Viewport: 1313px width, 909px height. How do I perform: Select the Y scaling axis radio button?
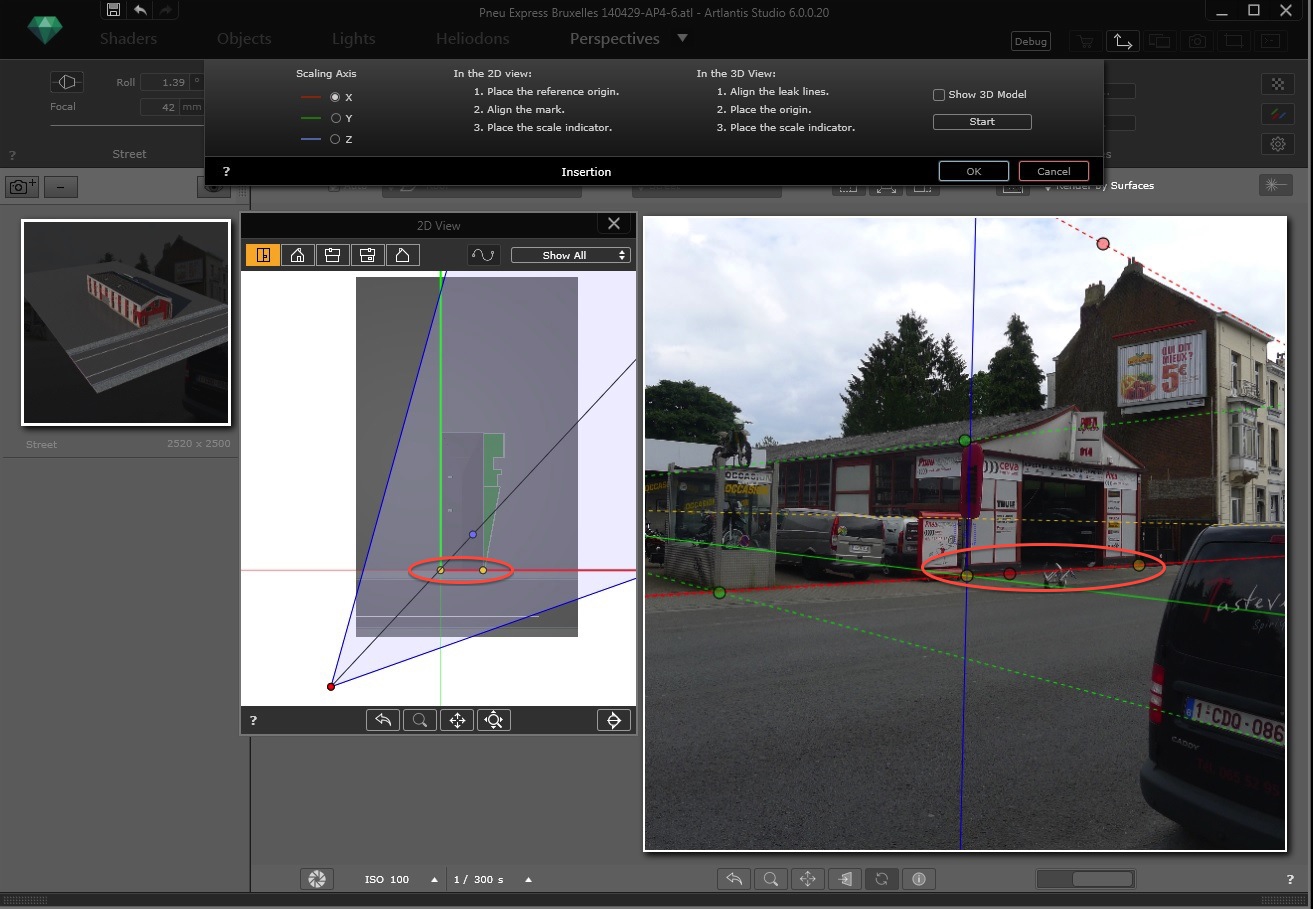pos(335,119)
